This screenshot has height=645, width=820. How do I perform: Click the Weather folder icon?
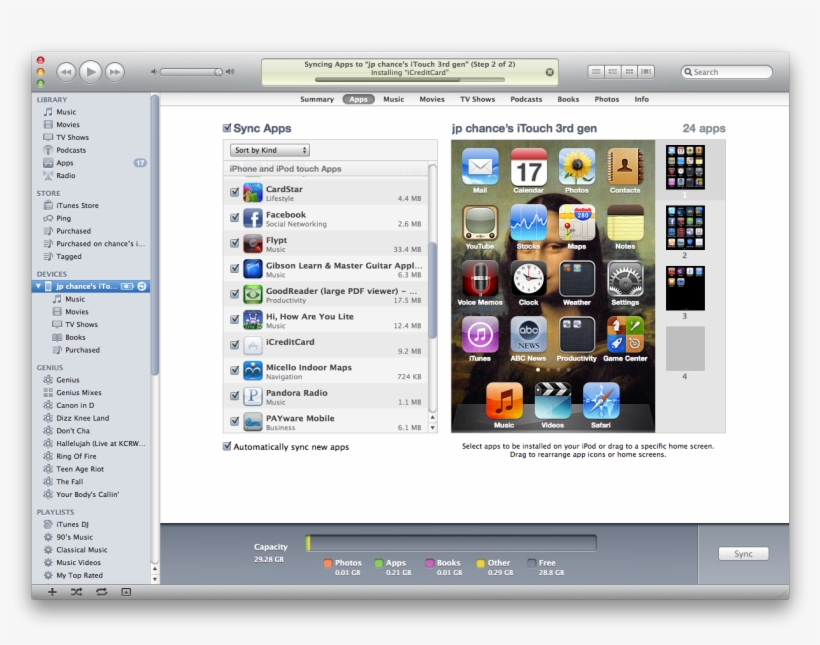(x=577, y=279)
